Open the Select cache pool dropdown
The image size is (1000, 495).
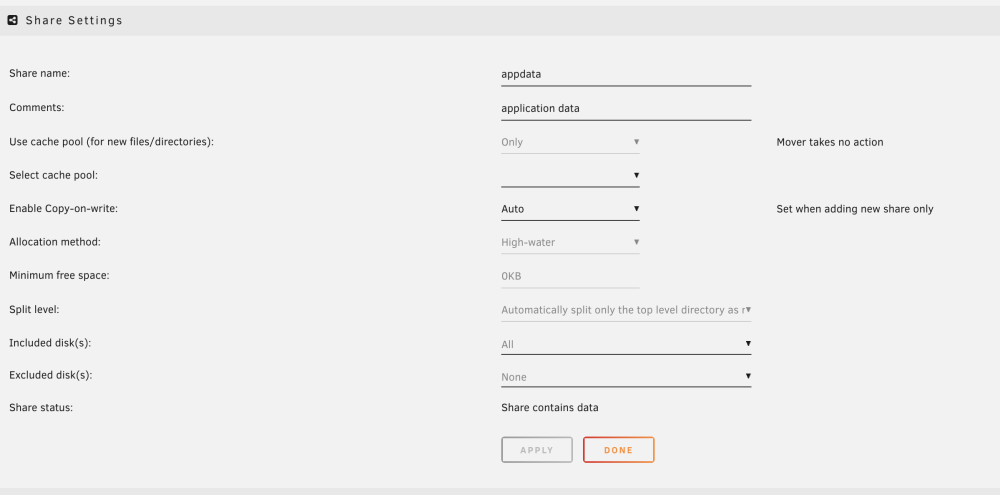[570, 175]
